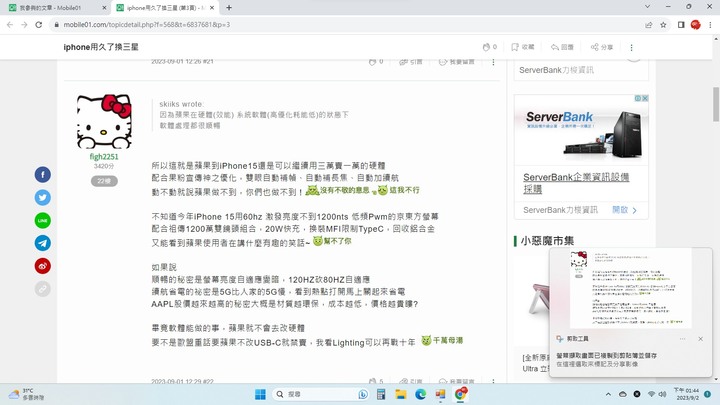Open a new browser tab
Image resolution: width=720 pixels, height=405 pixels.
229,7
